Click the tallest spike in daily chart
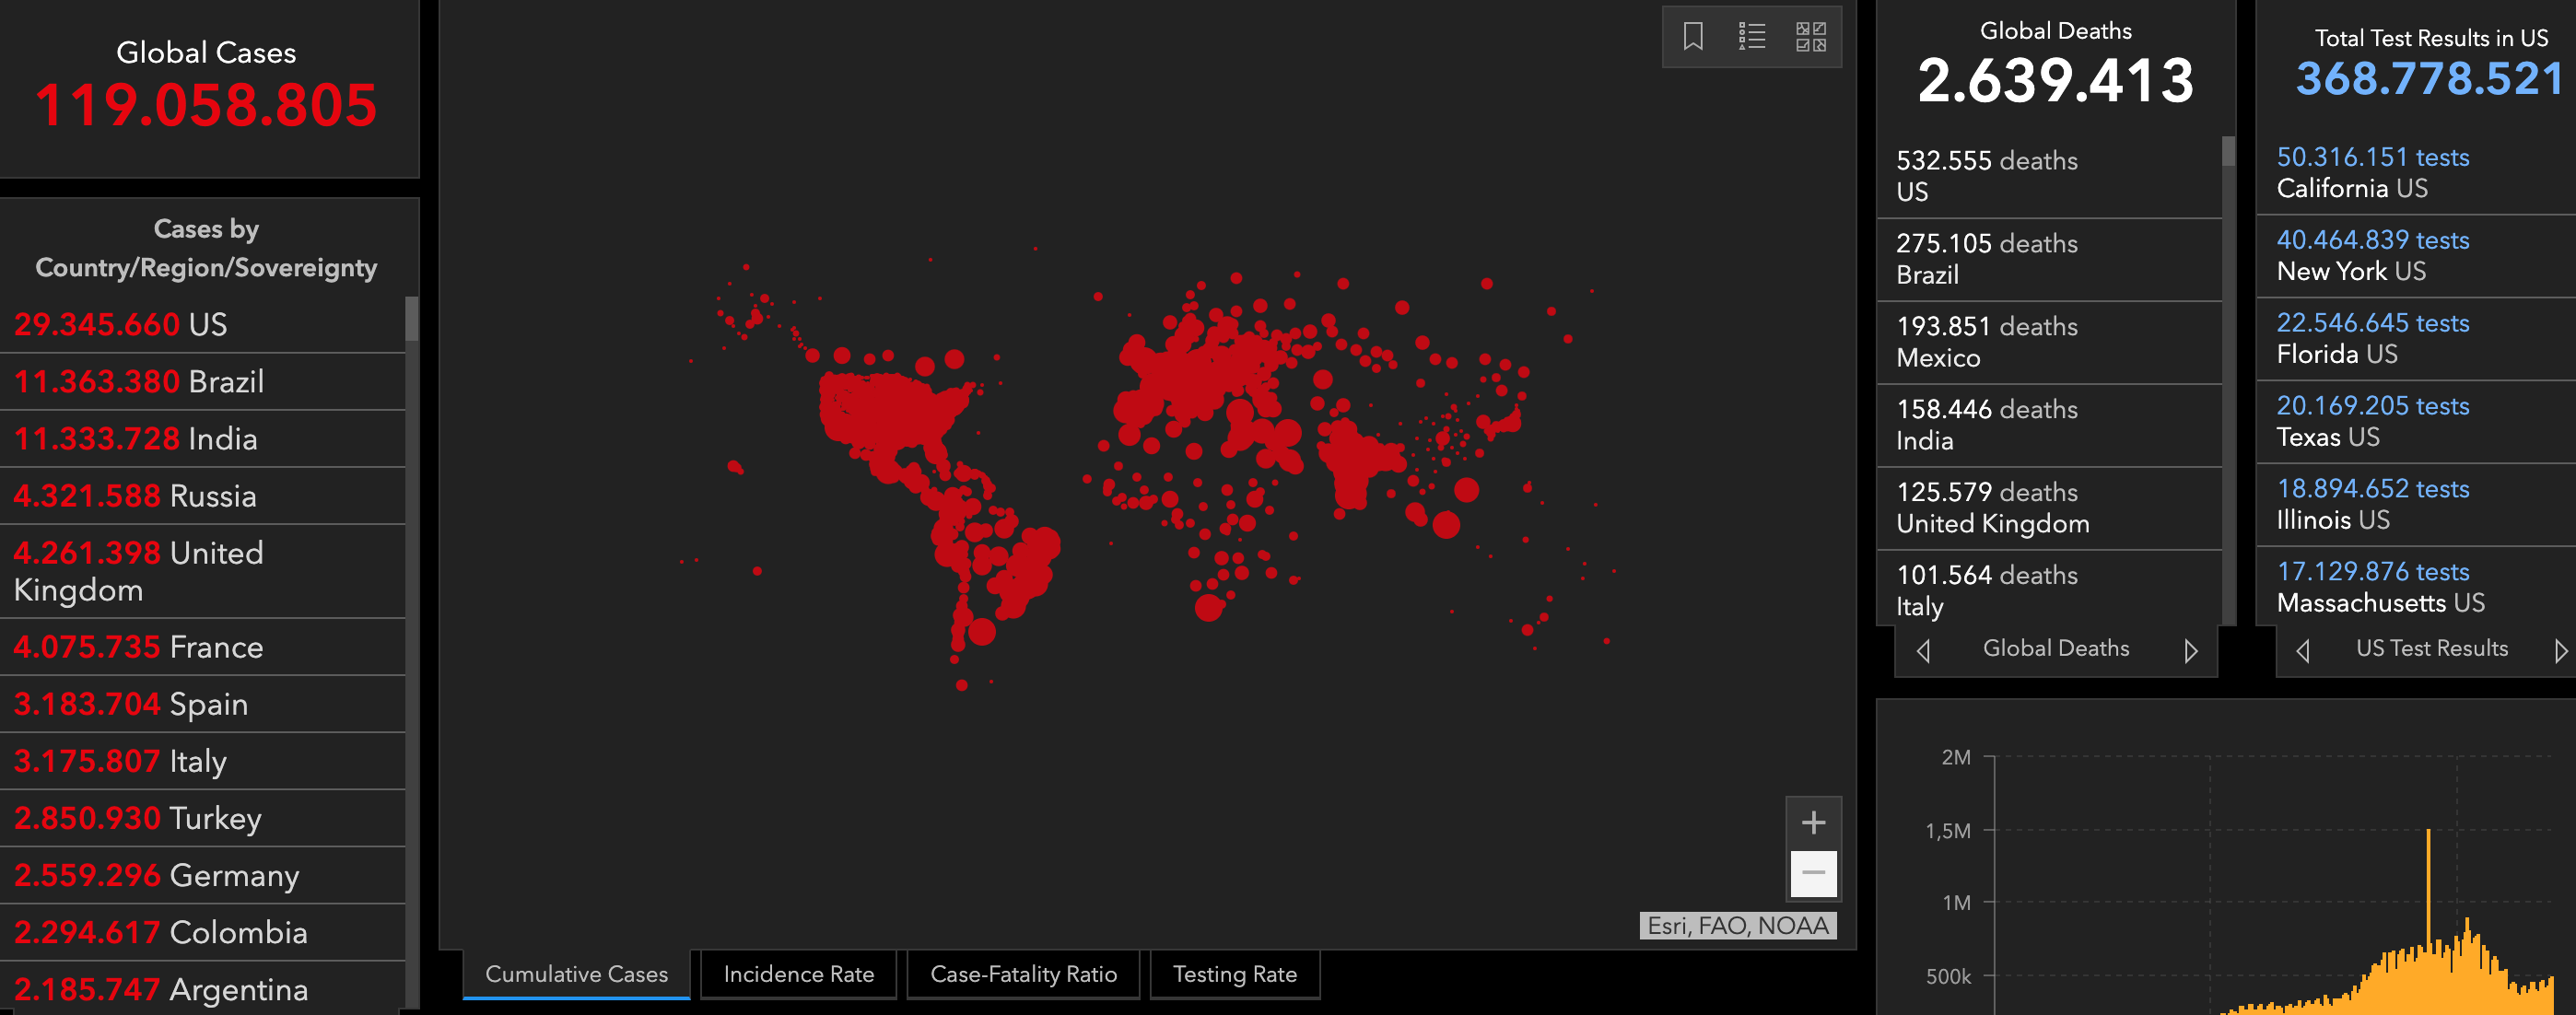2576x1015 pixels. (2428, 880)
